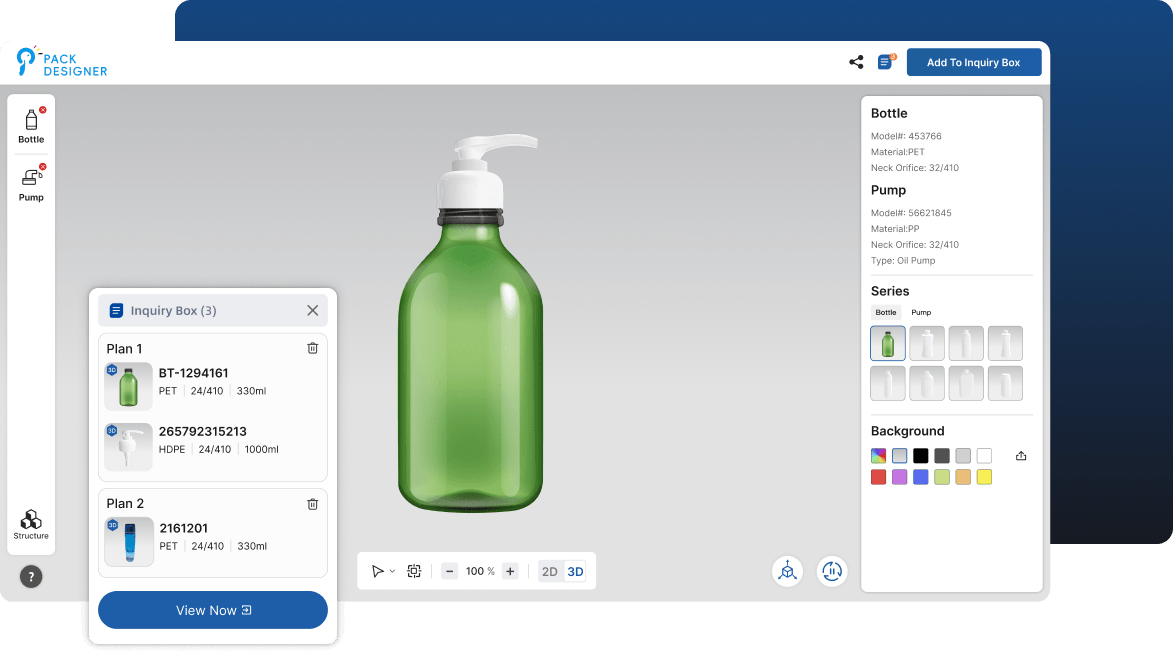Upload custom background image icon
The height and width of the screenshot is (659, 1173).
pos(1021,456)
